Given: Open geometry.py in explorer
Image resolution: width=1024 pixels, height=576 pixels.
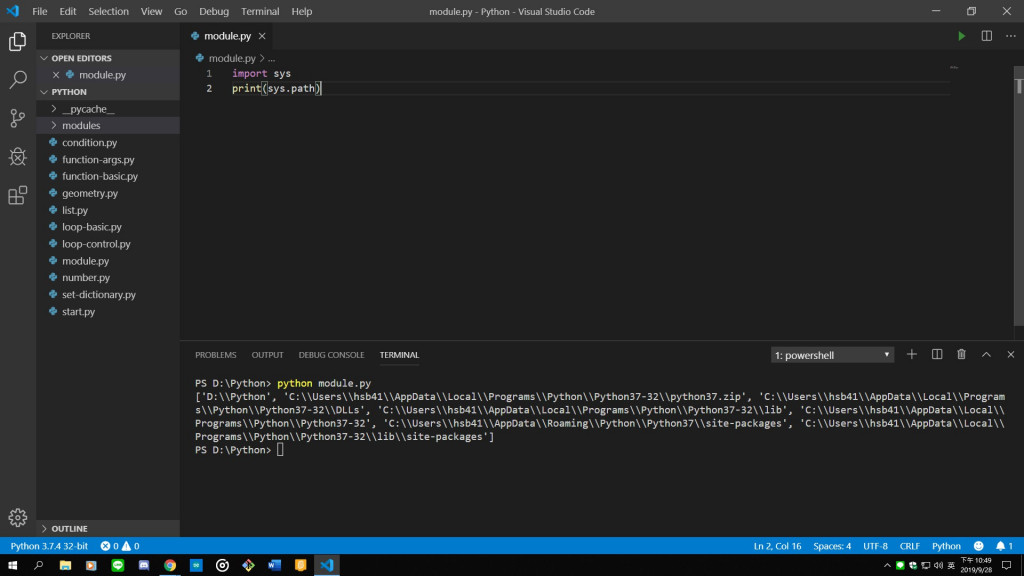Looking at the screenshot, I should pos(108,193).
